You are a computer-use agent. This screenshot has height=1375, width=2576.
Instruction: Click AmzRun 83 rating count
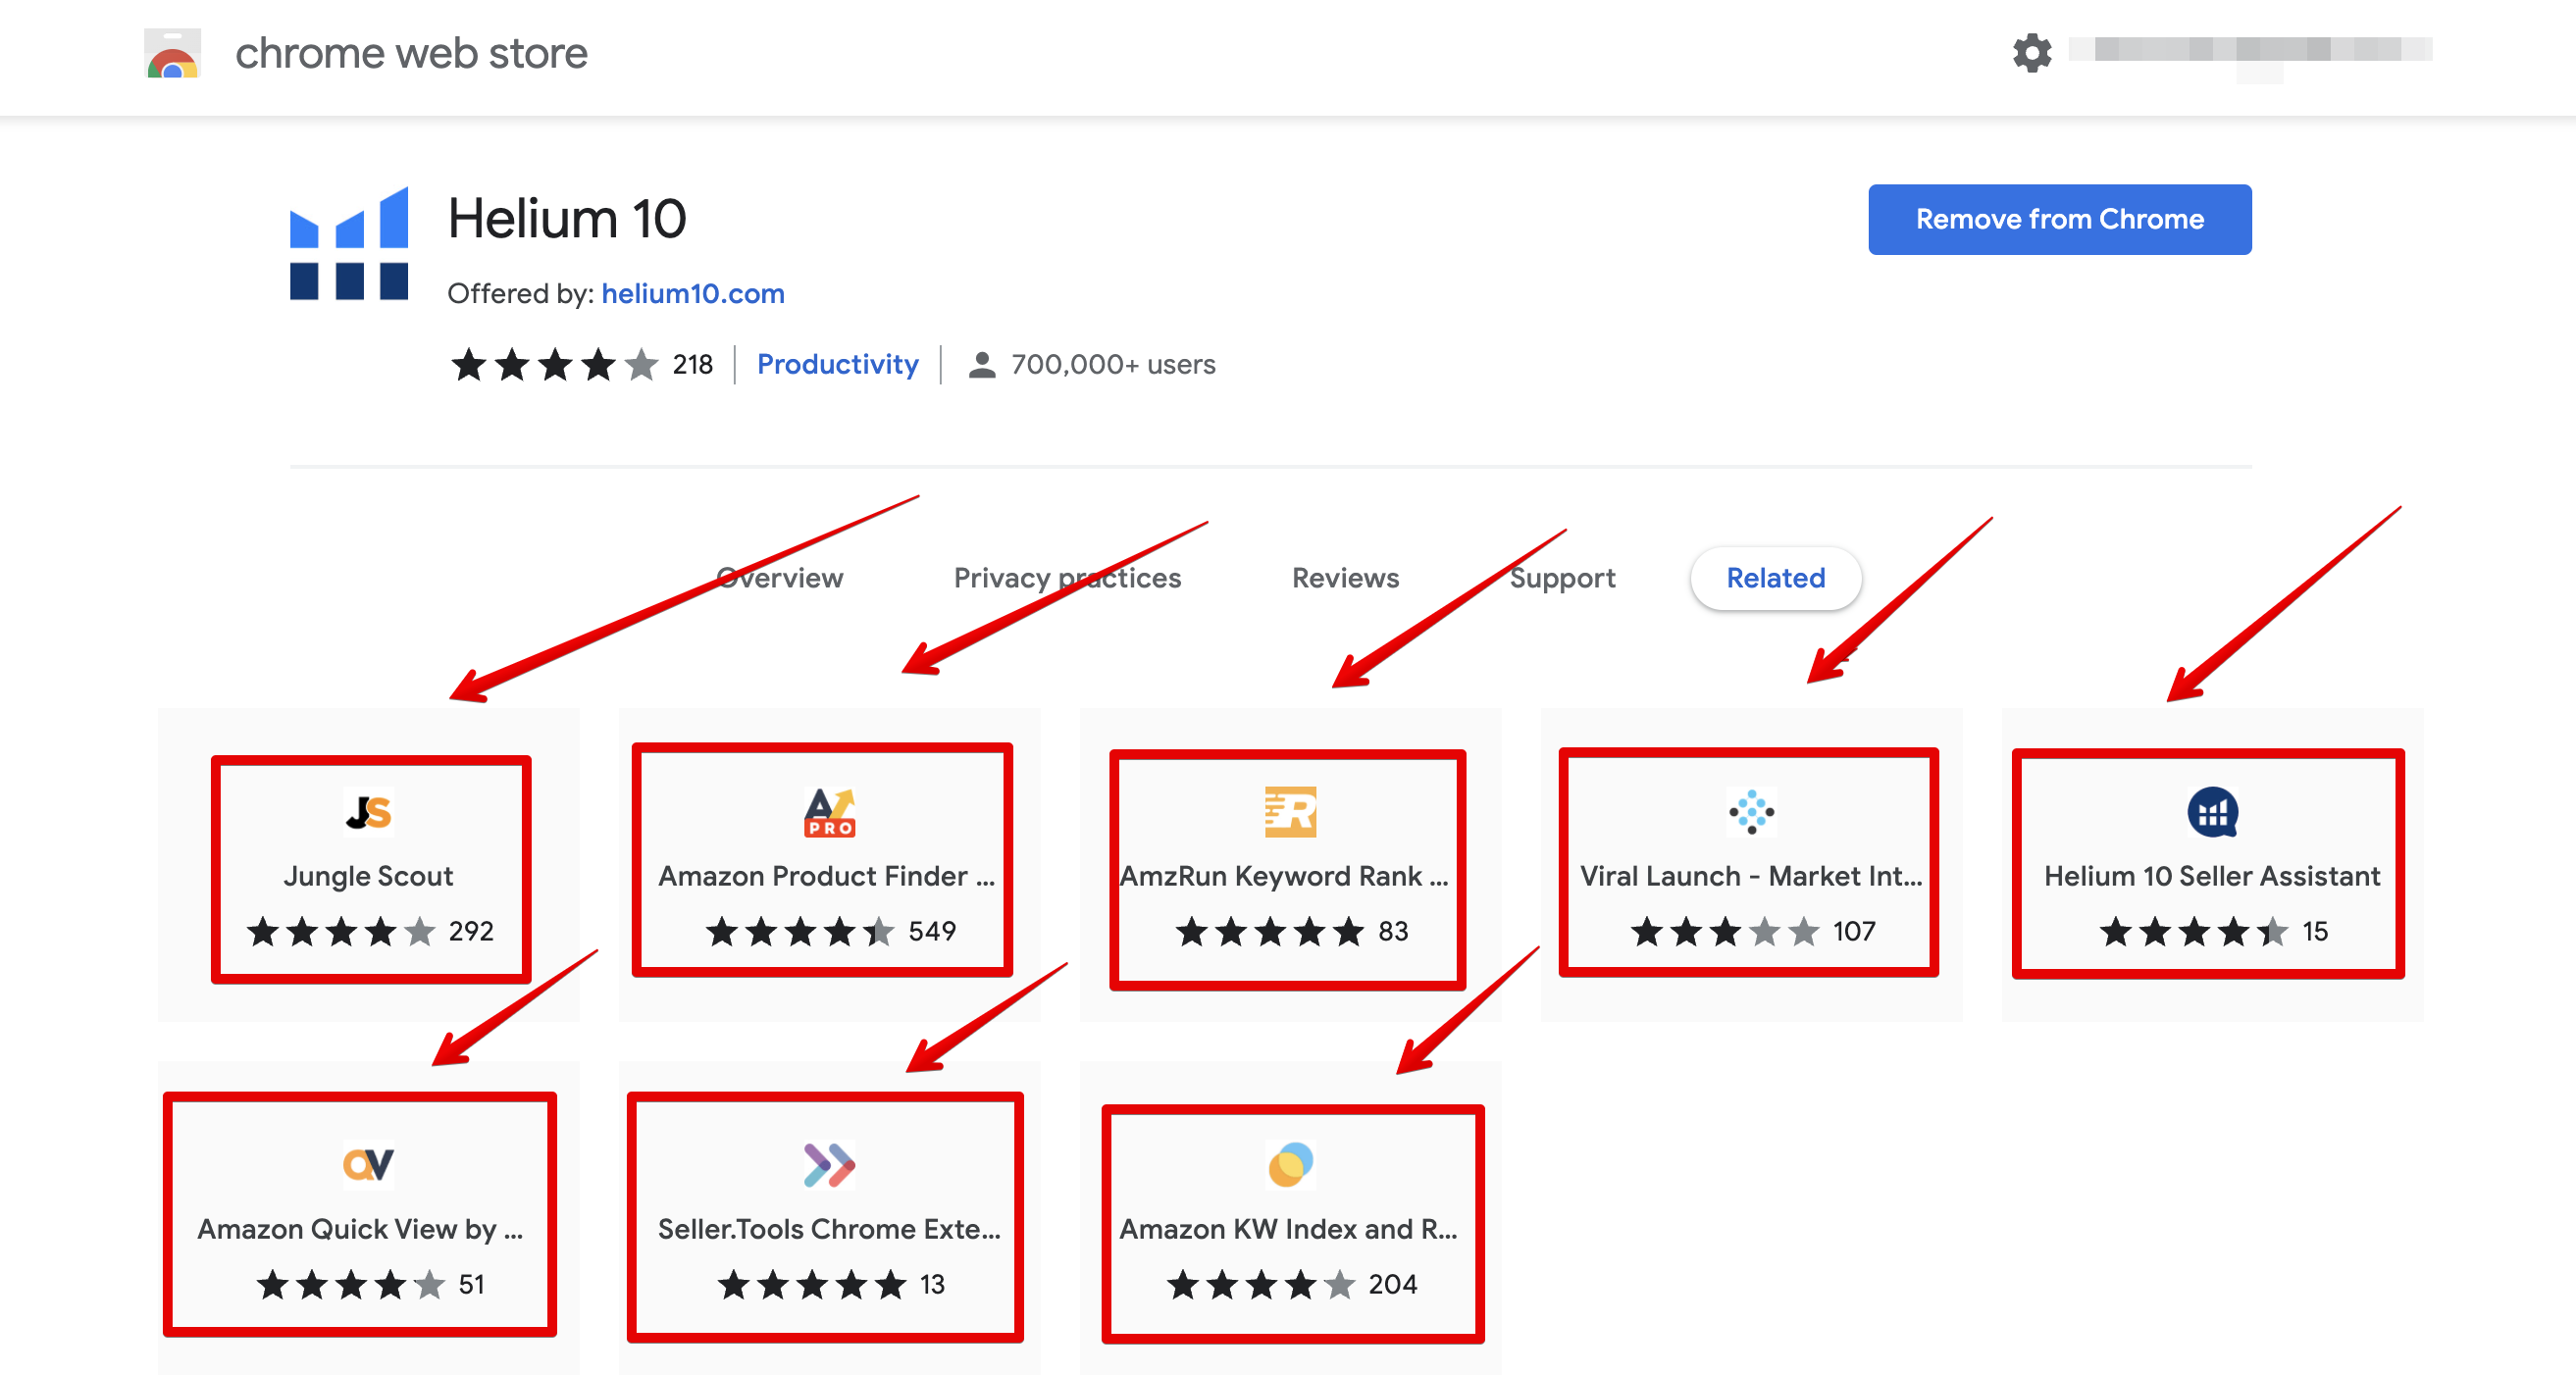[x=1393, y=932]
